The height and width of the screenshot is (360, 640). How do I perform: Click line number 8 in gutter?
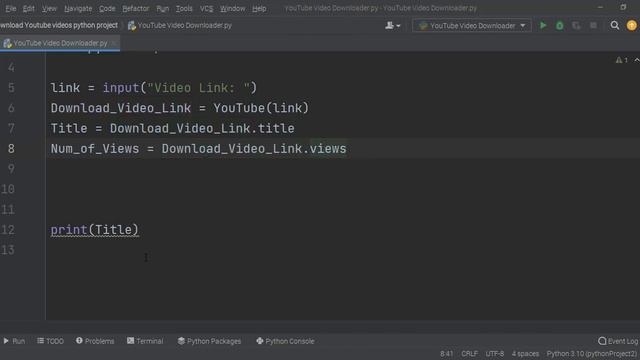click(11, 149)
